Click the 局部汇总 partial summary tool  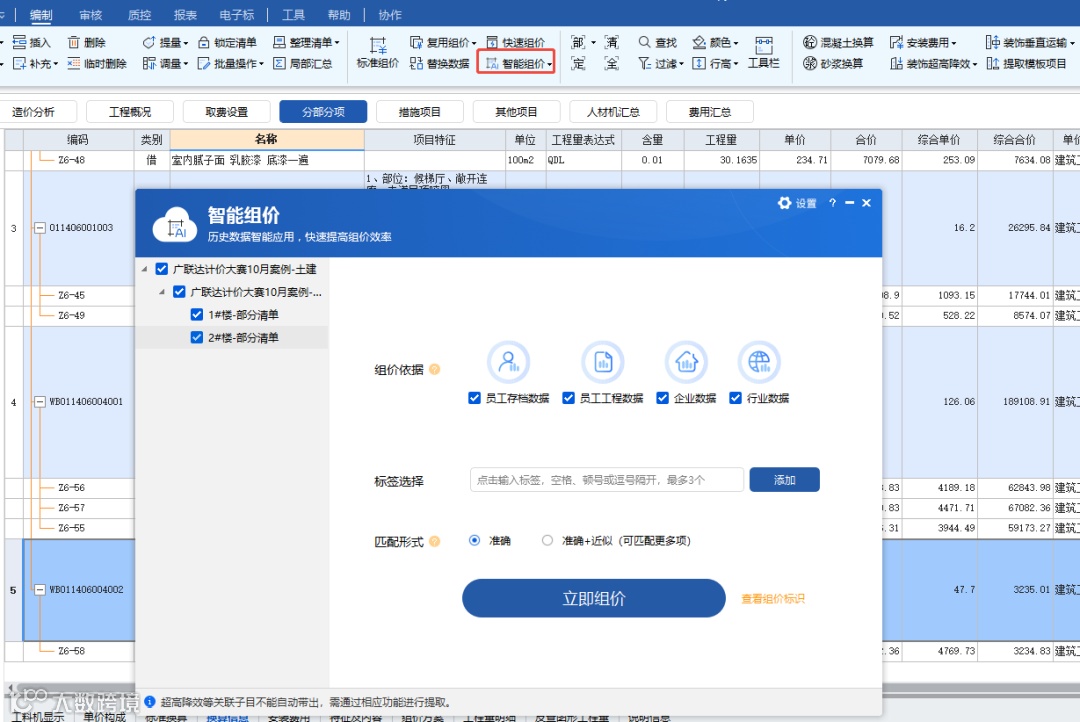(x=303, y=63)
